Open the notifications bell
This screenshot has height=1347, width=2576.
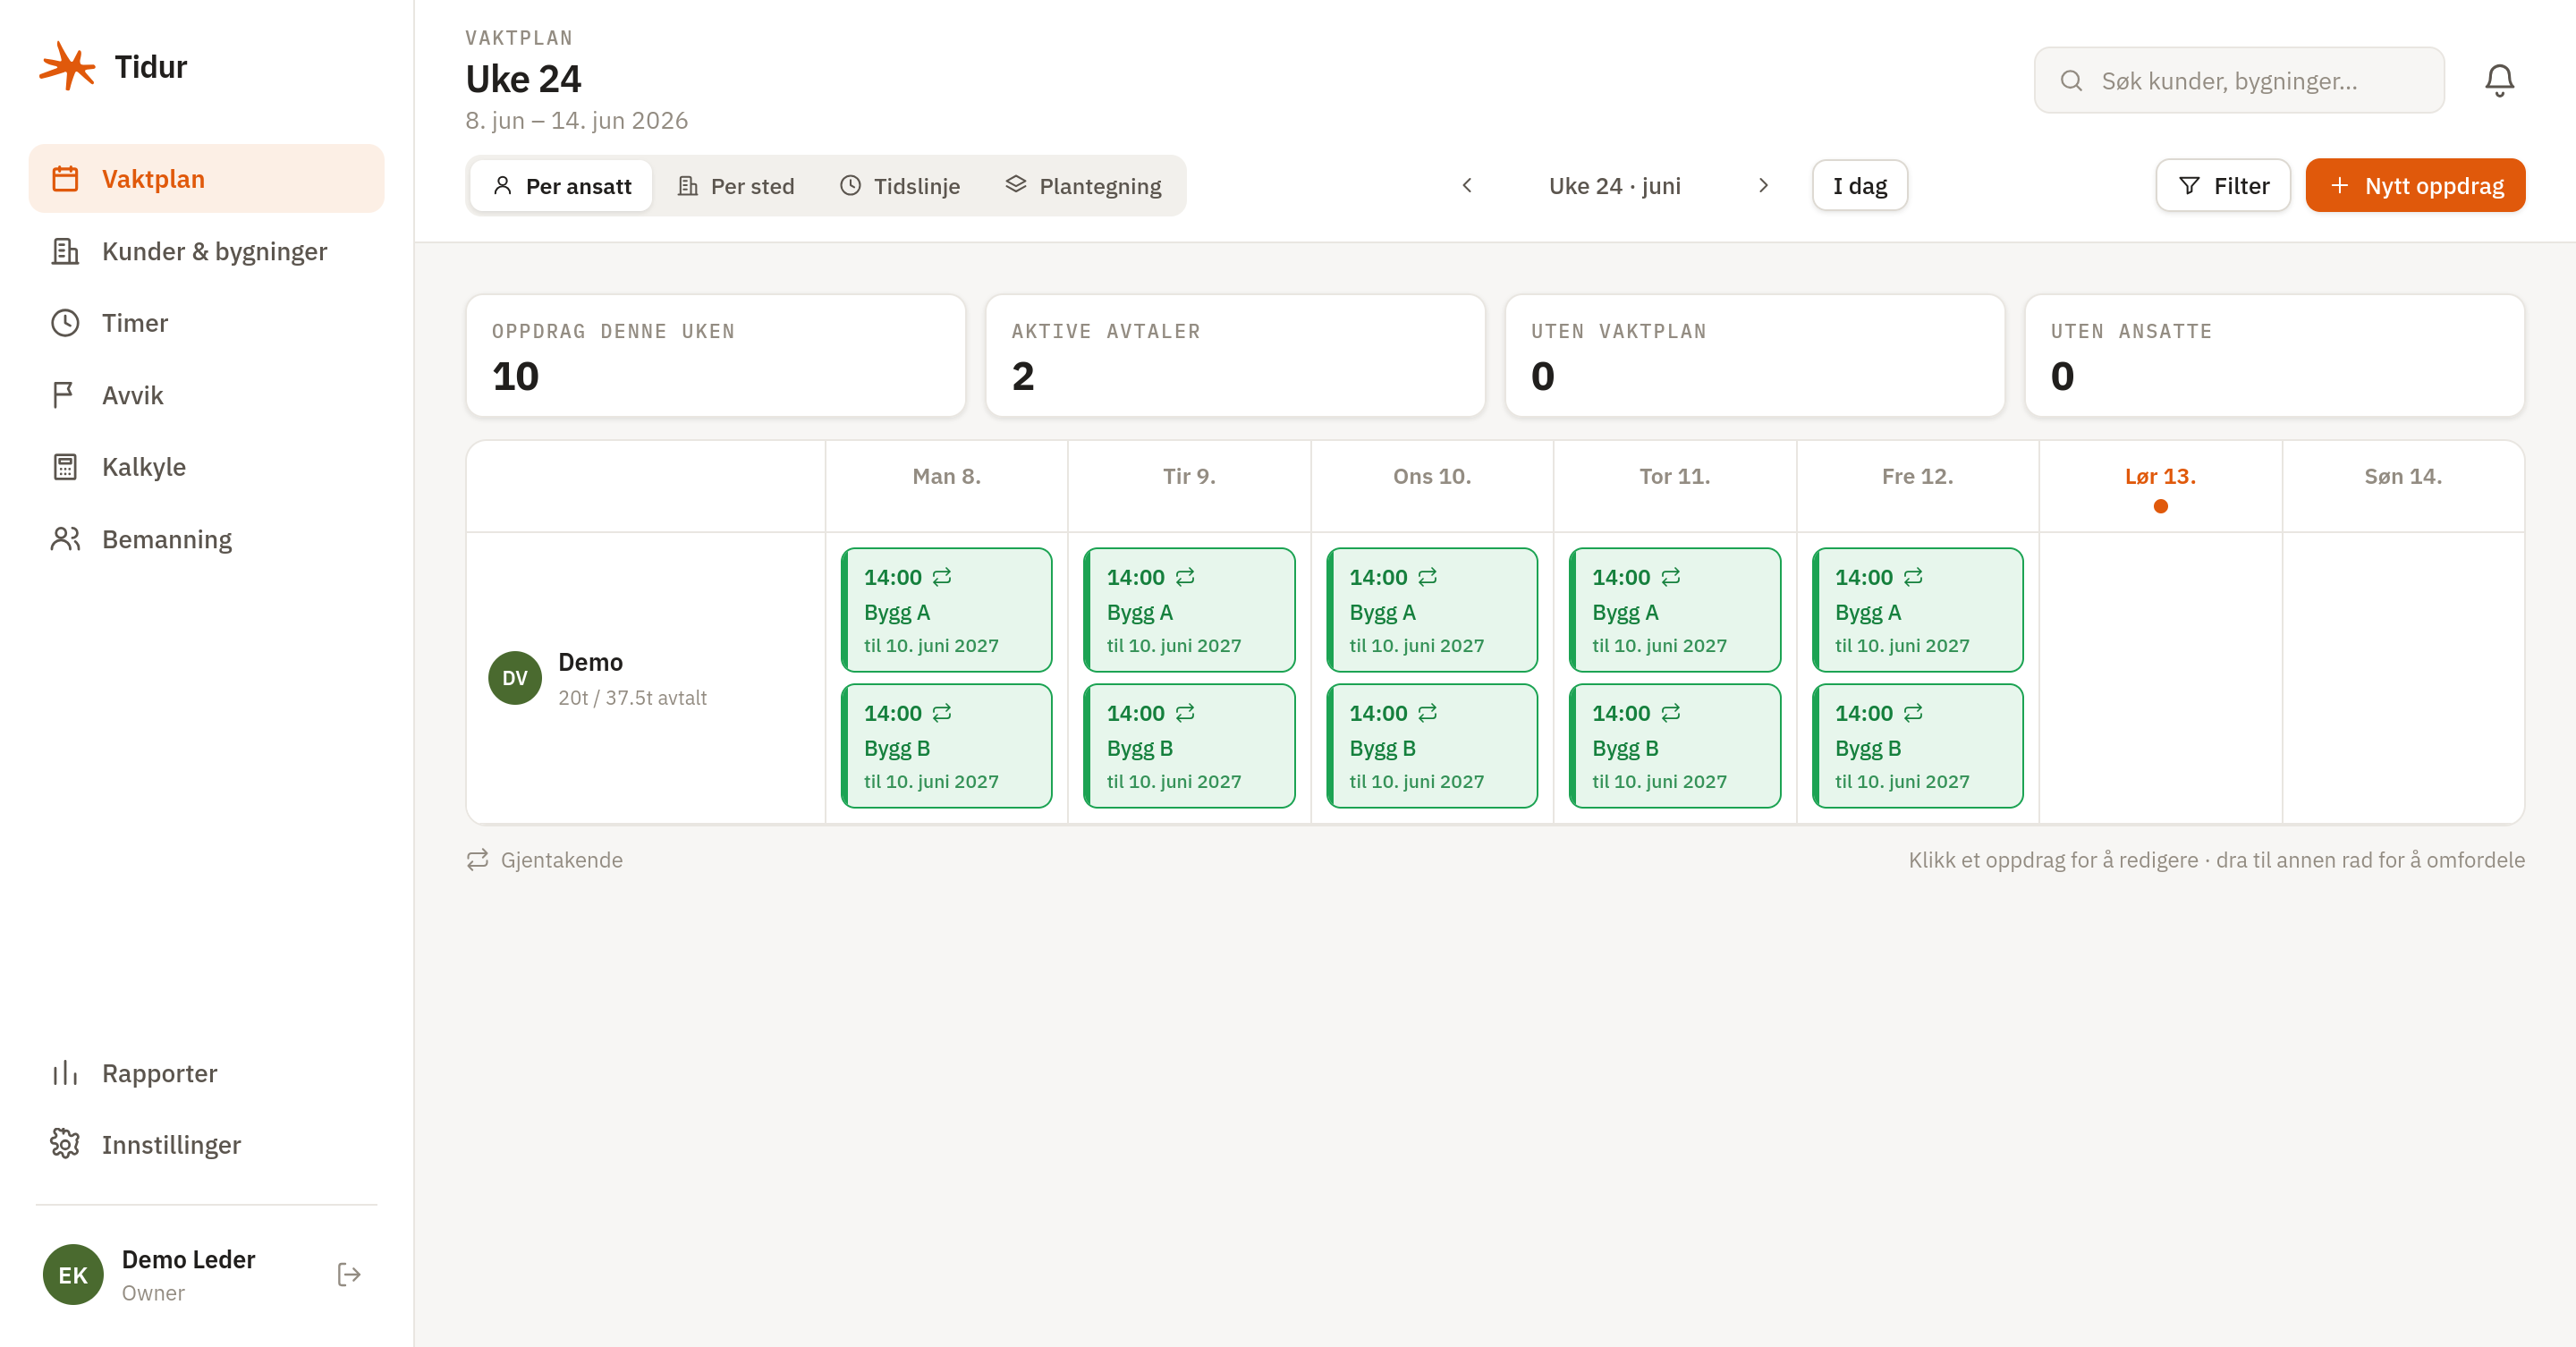click(2499, 80)
